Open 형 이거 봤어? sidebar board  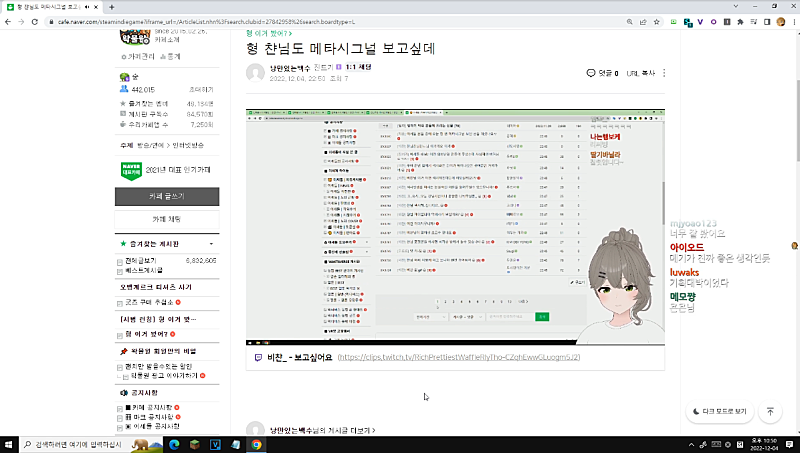146,334
